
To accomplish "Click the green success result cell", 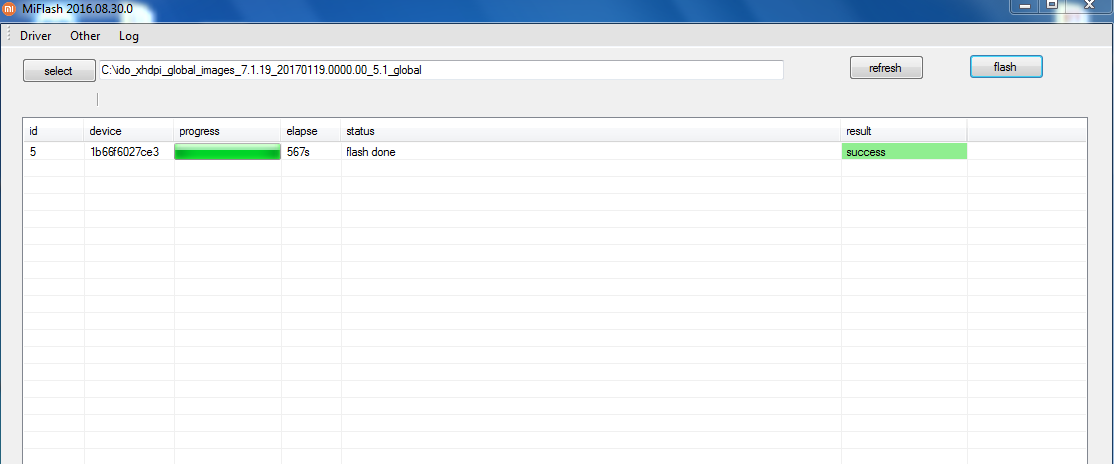I will click(x=904, y=151).
